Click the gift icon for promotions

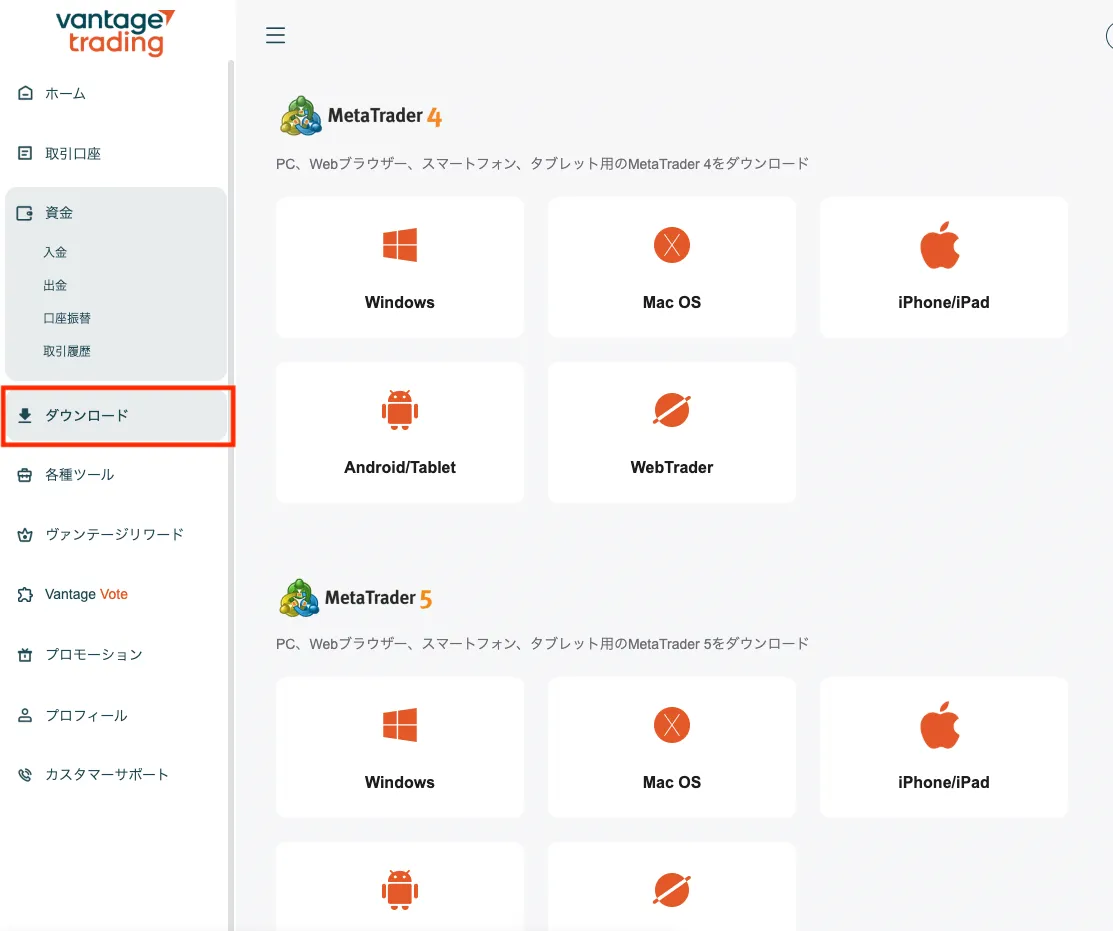click(25, 654)
